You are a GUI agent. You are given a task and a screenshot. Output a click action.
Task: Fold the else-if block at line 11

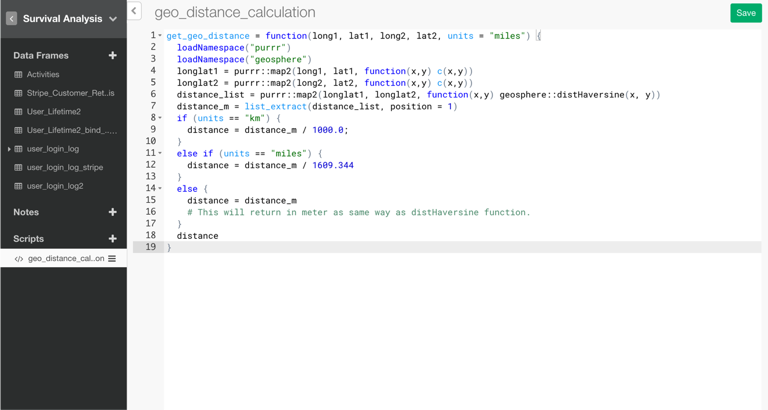tap(160, 154)
